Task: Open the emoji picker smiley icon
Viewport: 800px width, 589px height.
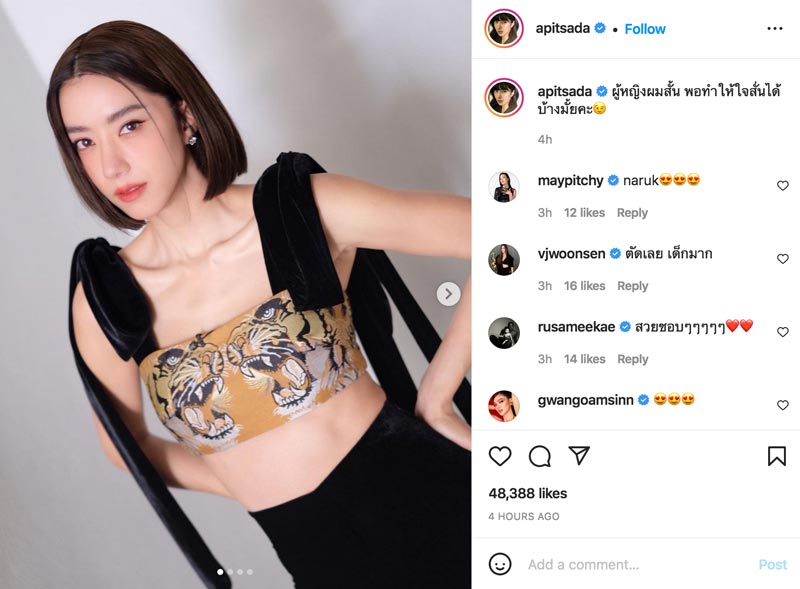Action: pos(499,564)
